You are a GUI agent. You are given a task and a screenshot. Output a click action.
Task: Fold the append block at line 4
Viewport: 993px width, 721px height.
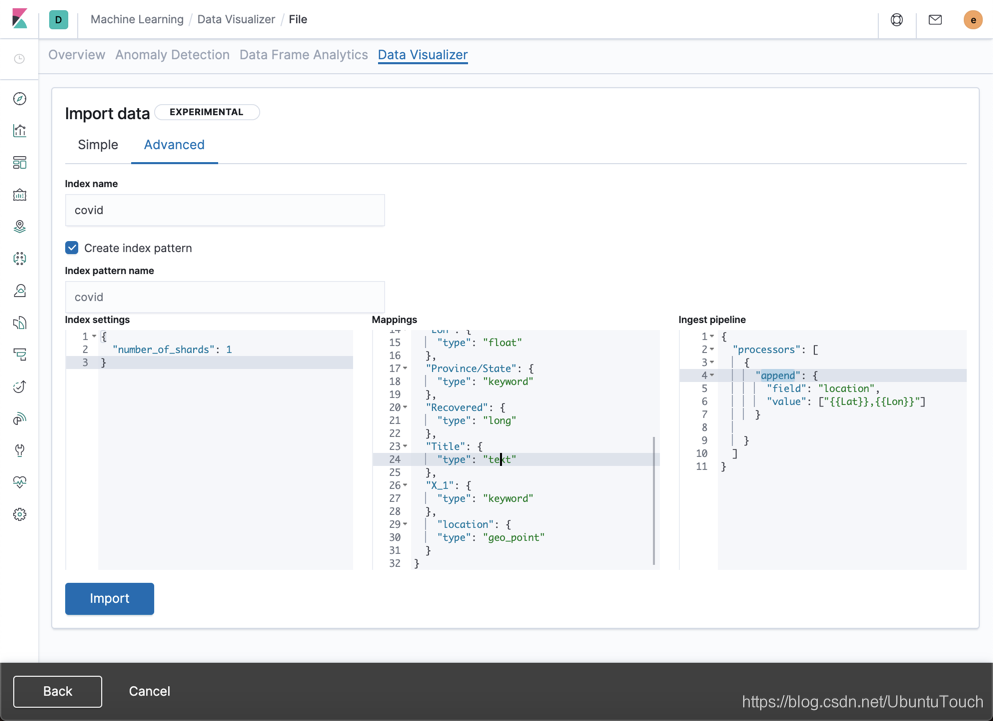(x=712, y=375)
